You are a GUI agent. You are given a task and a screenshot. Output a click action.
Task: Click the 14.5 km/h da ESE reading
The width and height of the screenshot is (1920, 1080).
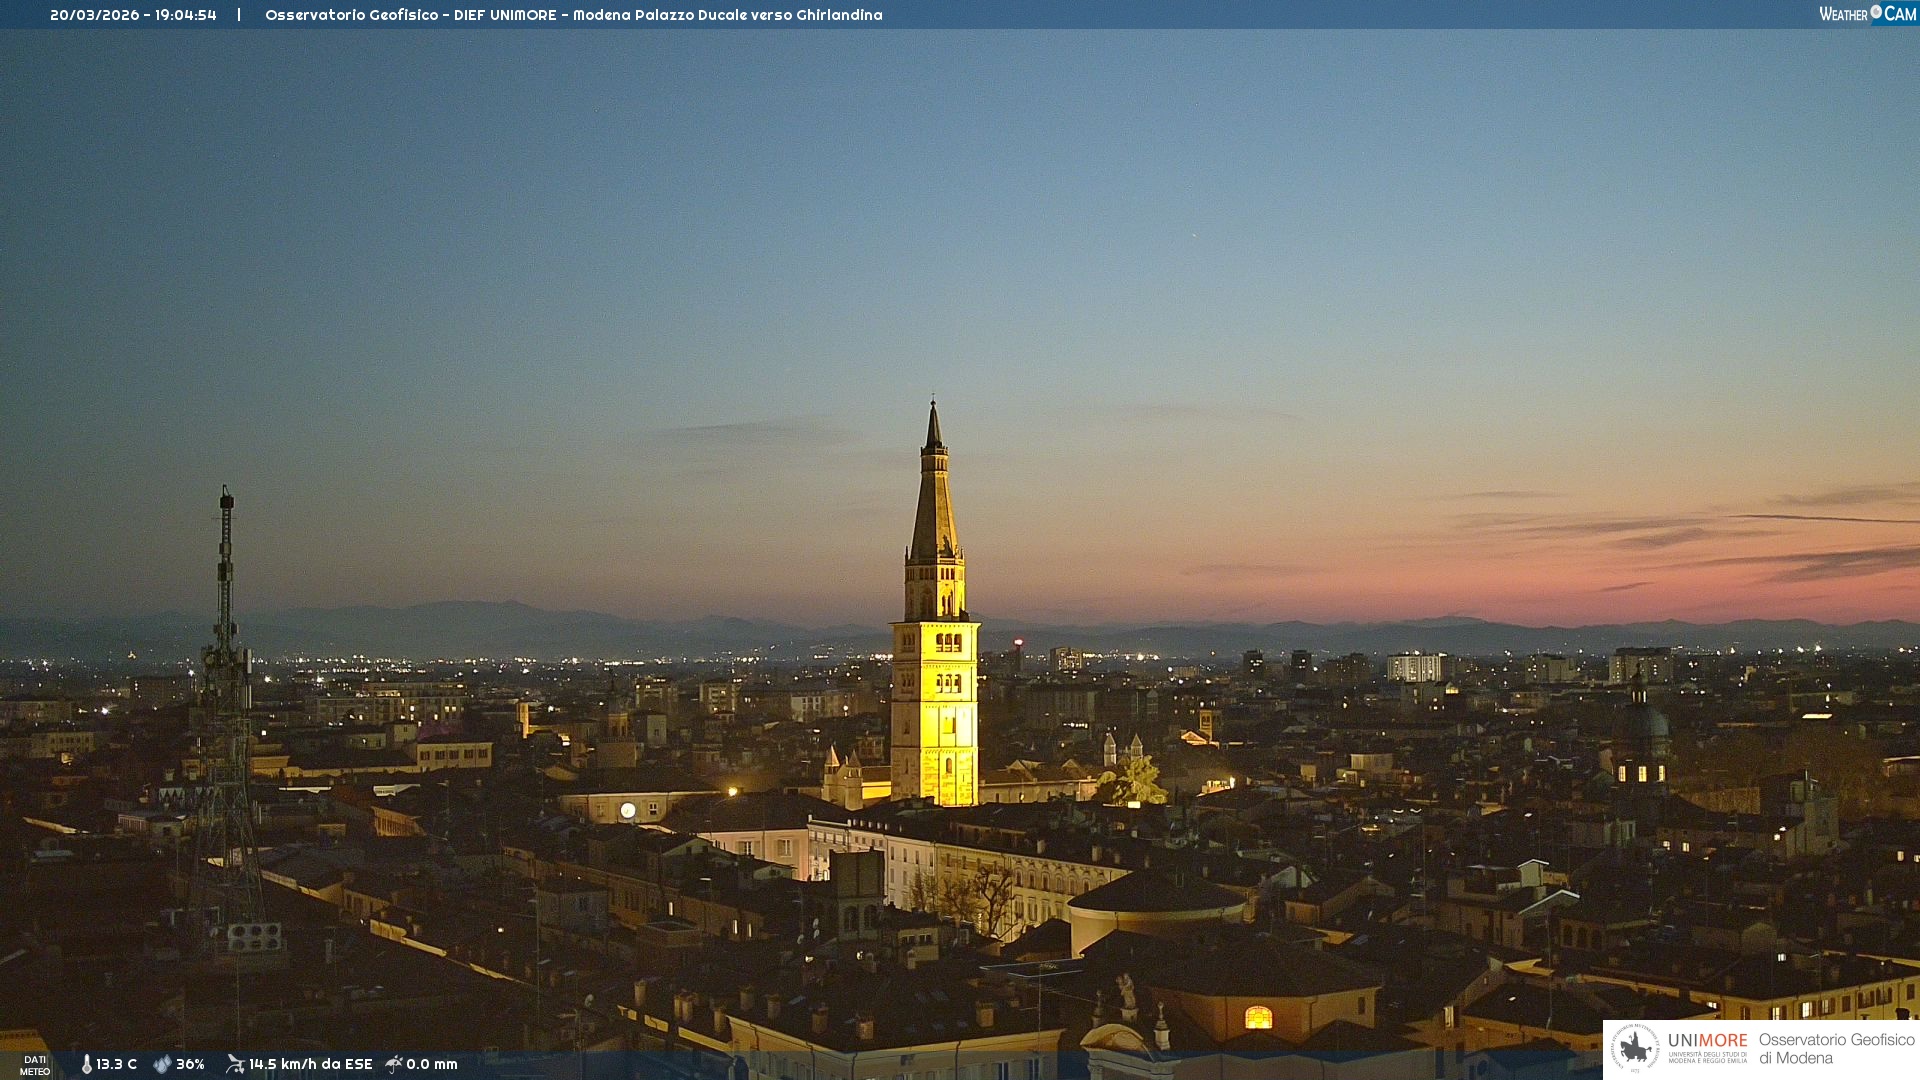point(310,1064)
